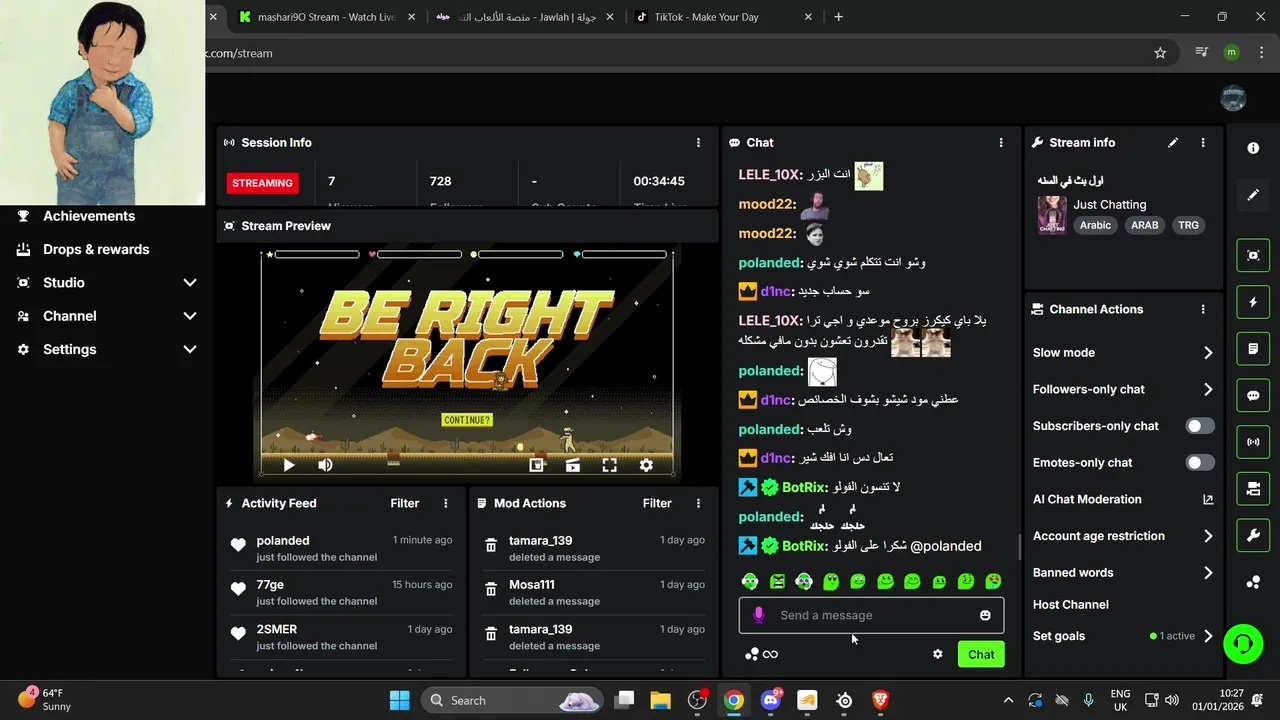Open picture-in-picture in stream preview
Screen dimensions: 1280x720
coord(537,465)
